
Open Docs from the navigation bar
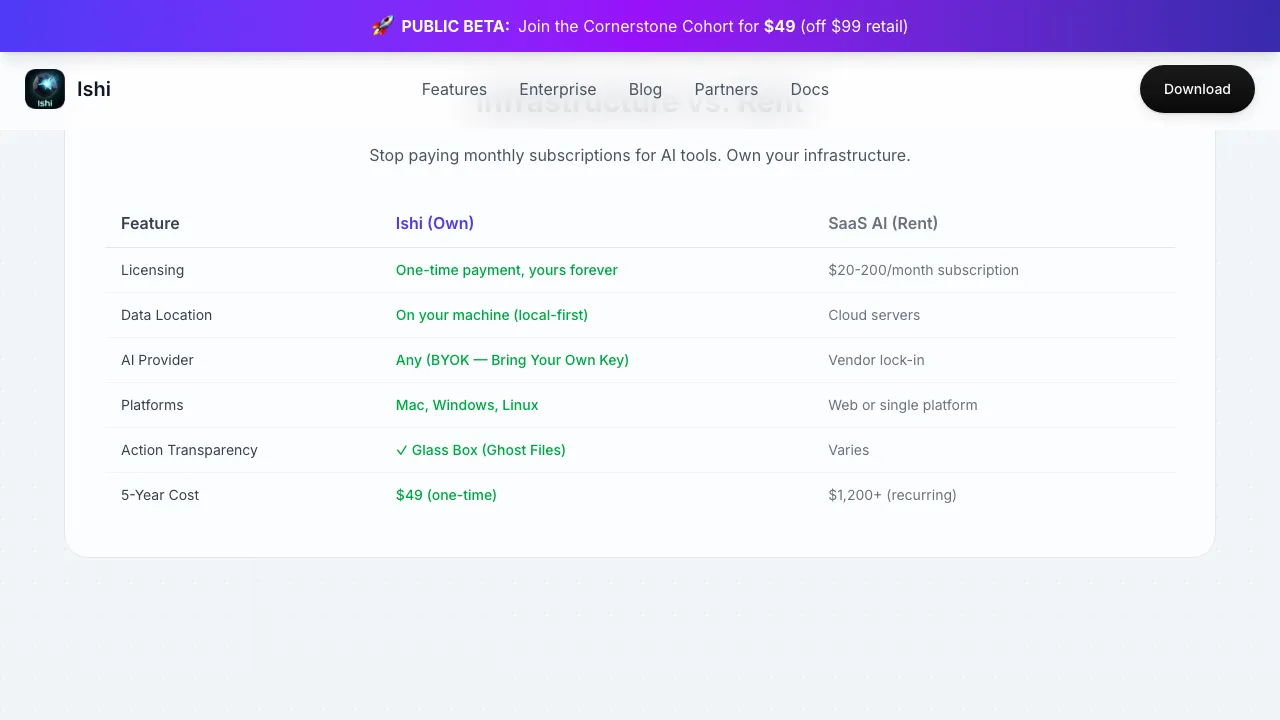[x=809, y=89]
